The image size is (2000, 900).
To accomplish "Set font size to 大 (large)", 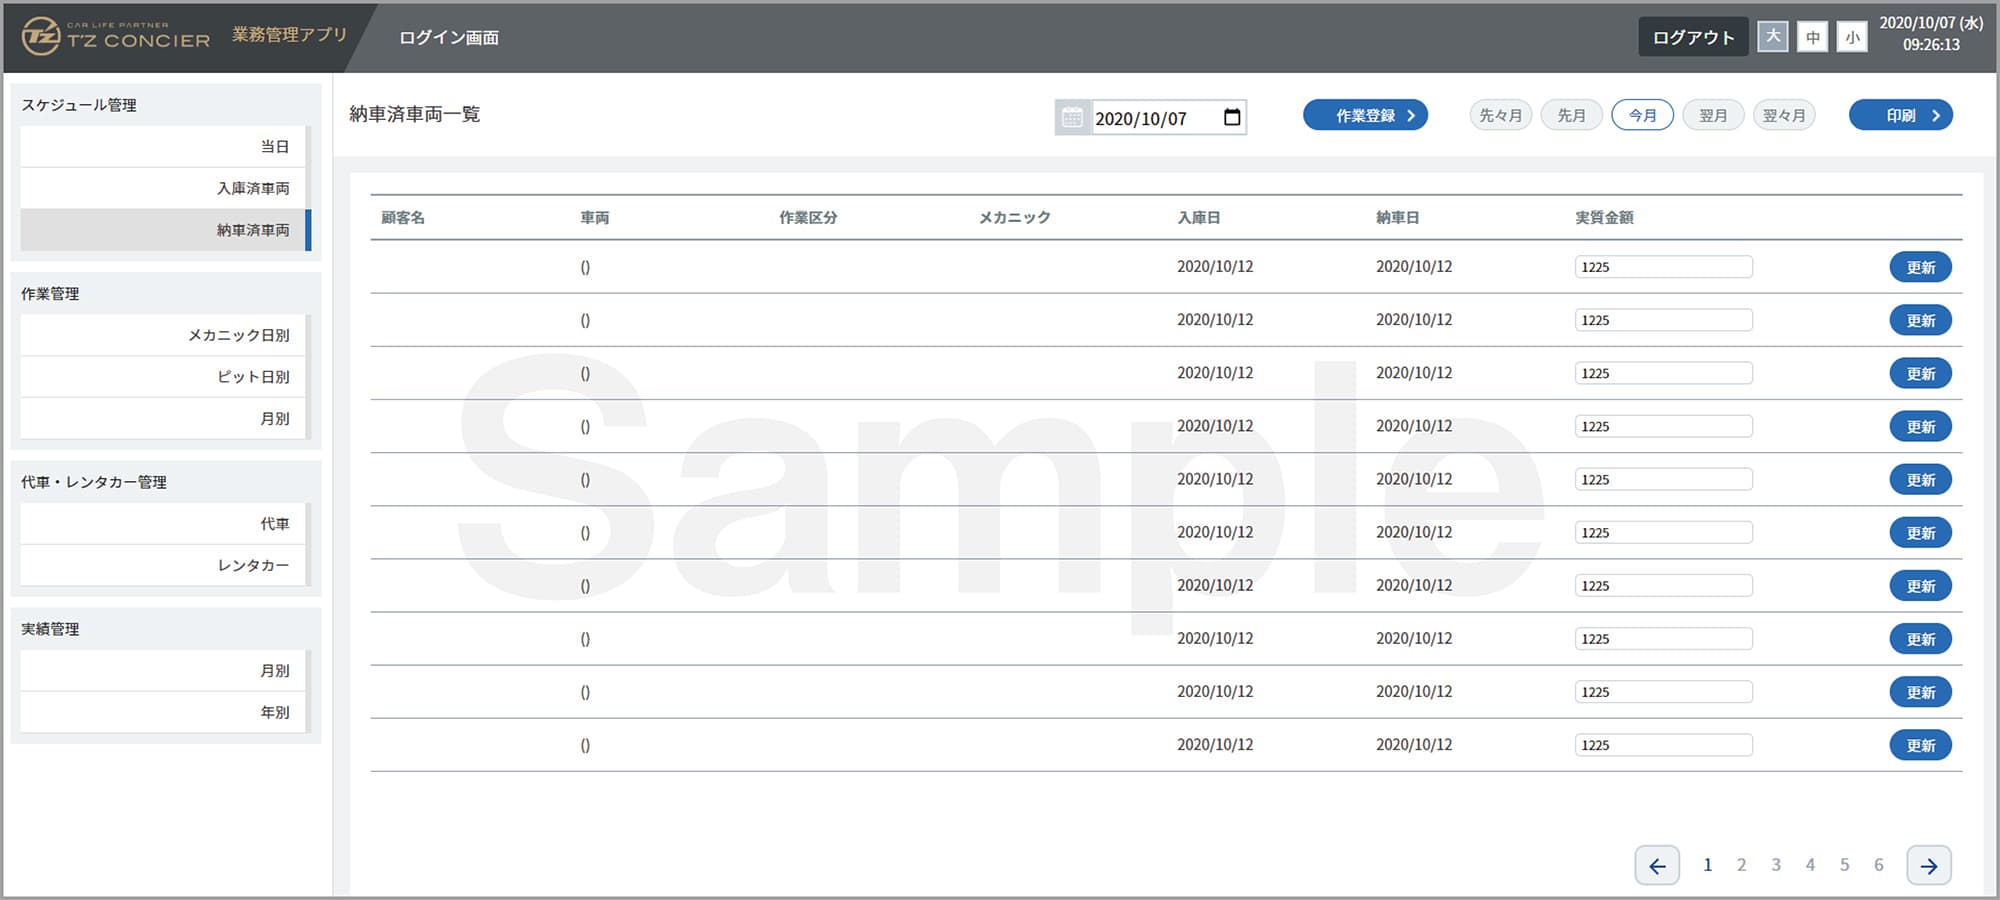I will coord(1773,37).
